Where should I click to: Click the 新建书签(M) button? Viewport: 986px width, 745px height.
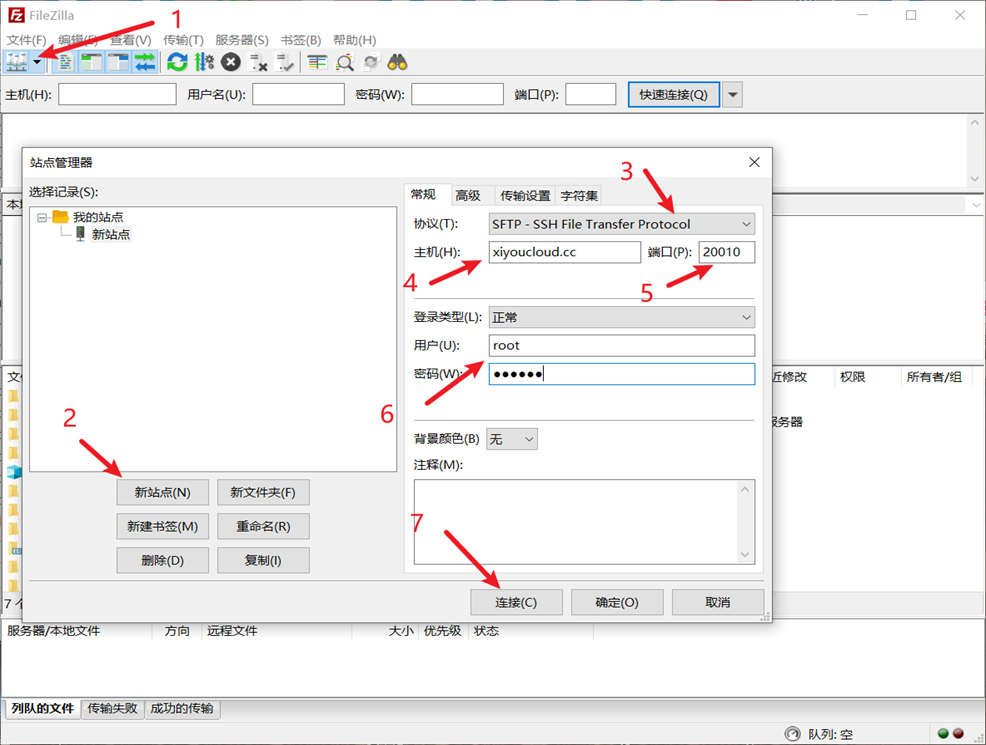click(162, 526)
